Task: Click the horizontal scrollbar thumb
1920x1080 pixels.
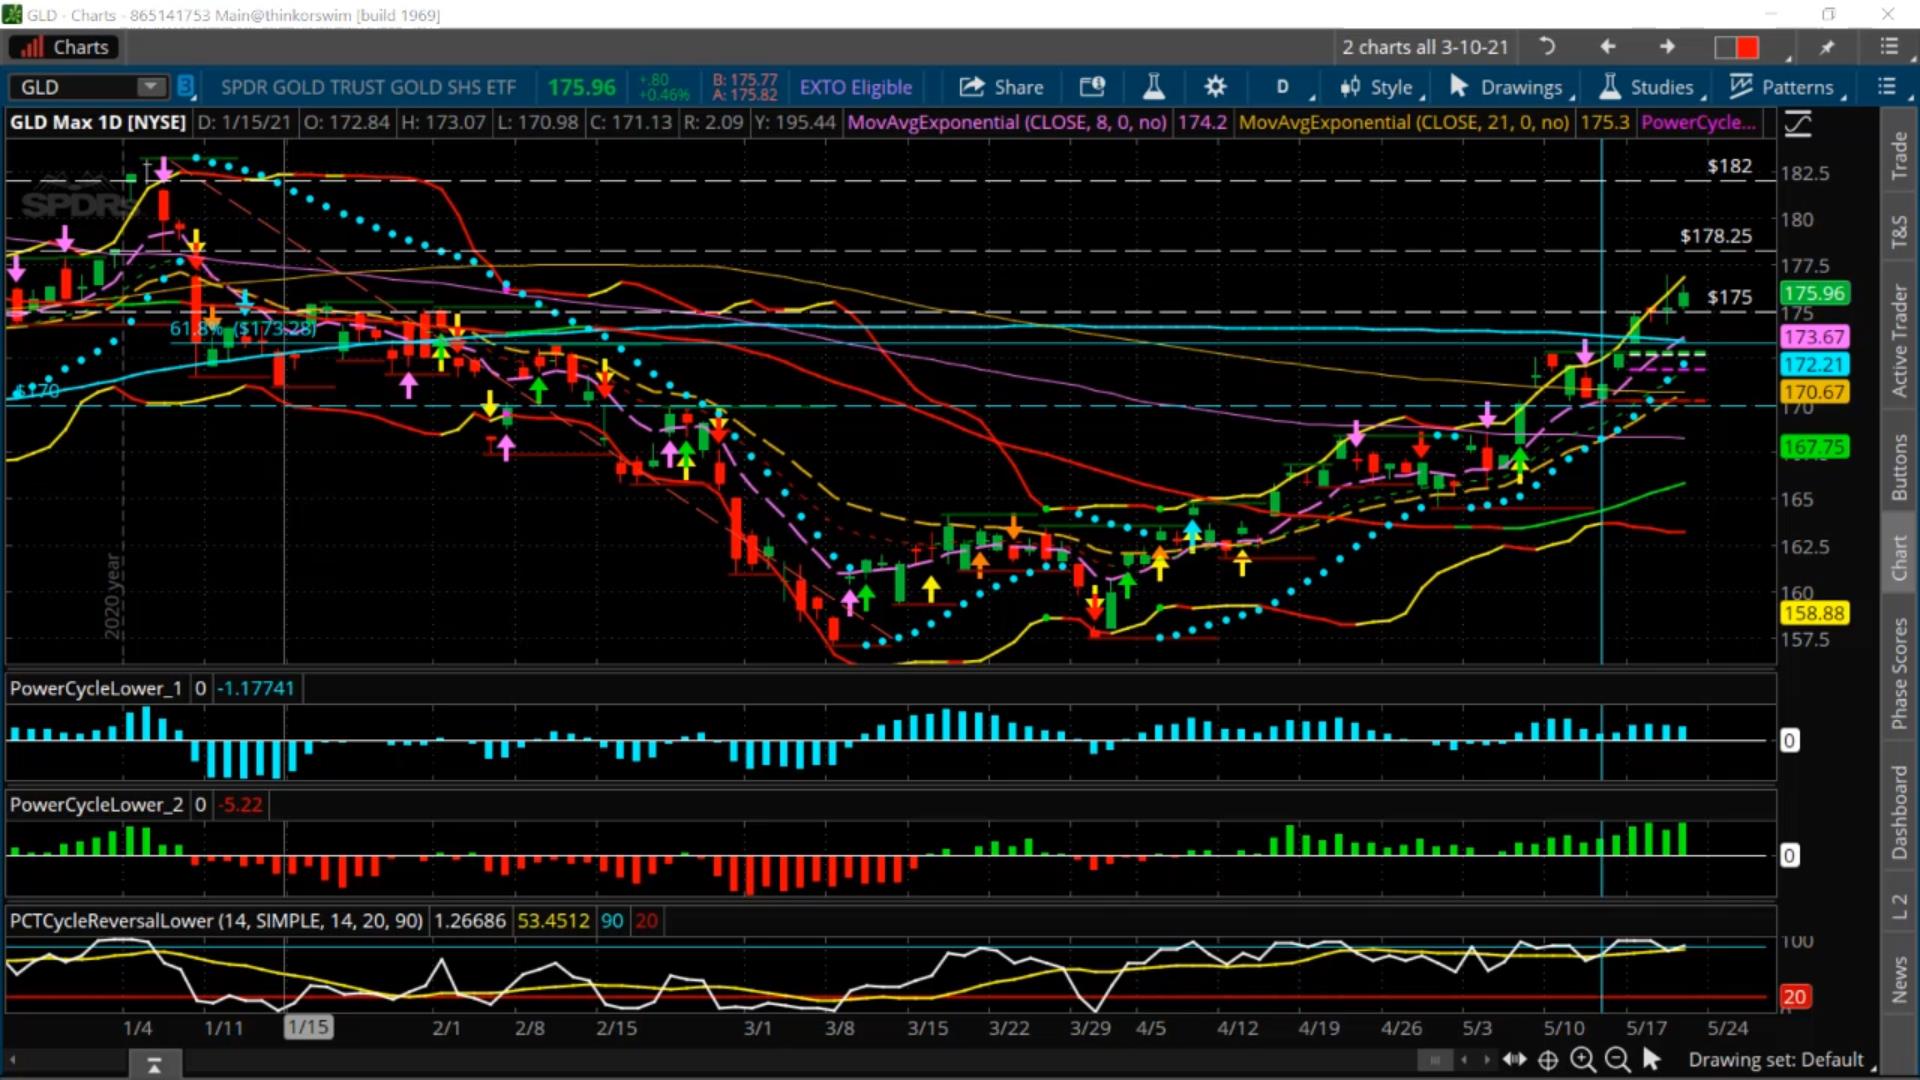Action: click(x=1434, y=1060)
